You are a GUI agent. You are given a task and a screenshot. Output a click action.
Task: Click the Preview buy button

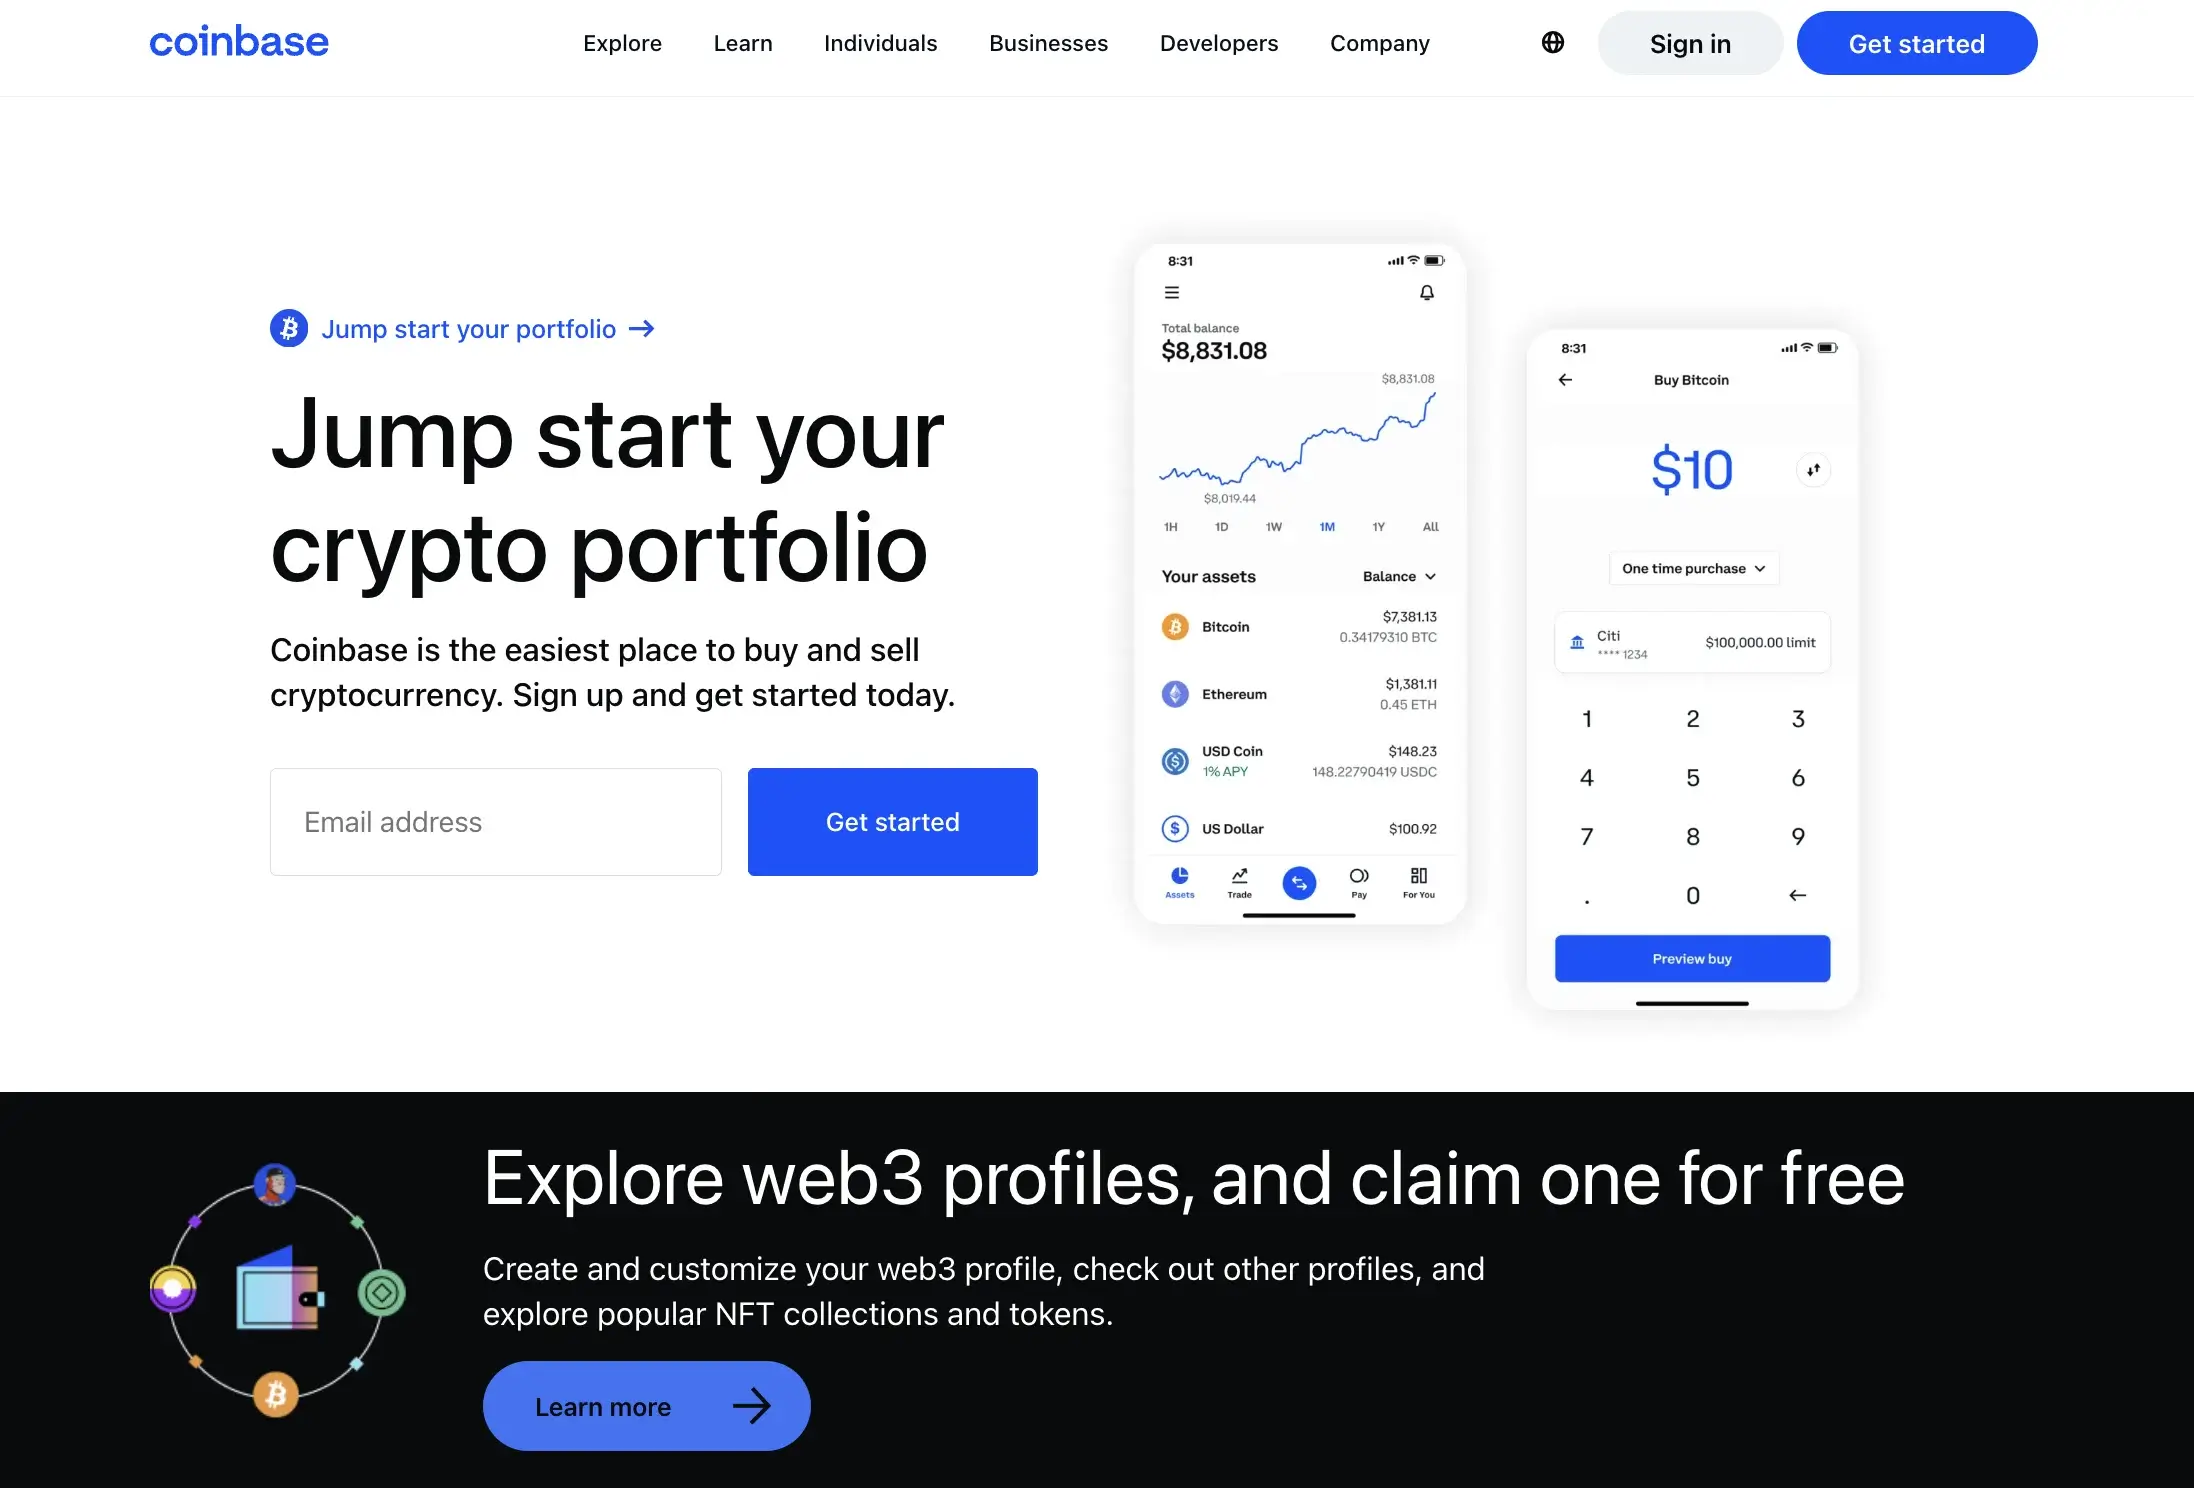(1692, 958)
